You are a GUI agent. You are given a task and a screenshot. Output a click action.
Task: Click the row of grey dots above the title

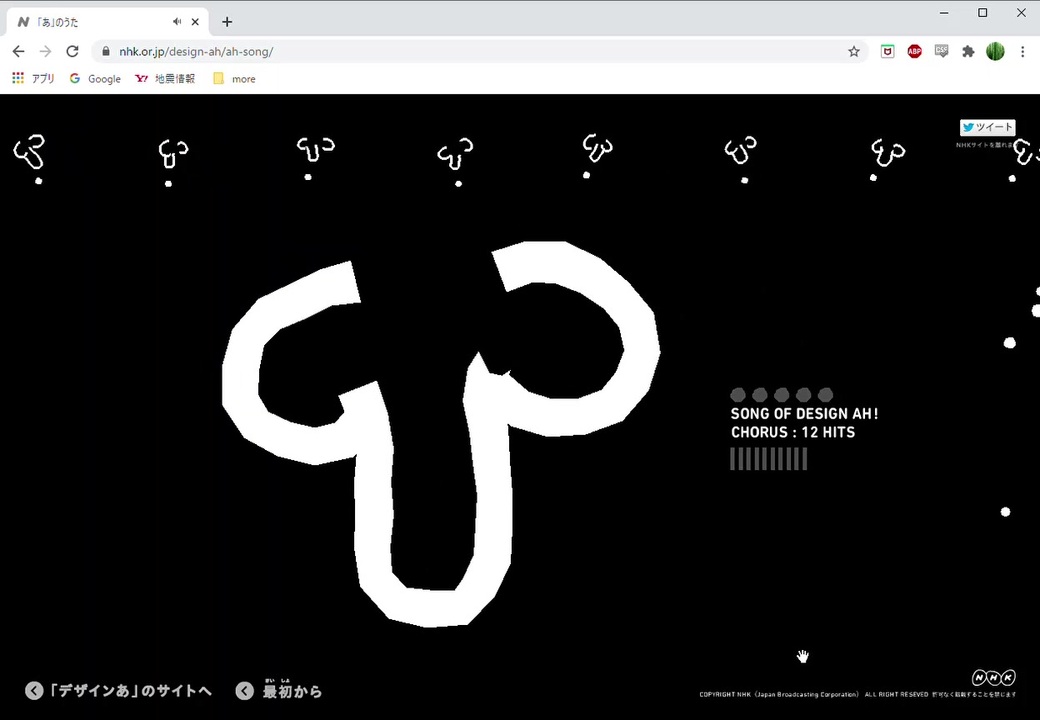(x=781, y=395)
